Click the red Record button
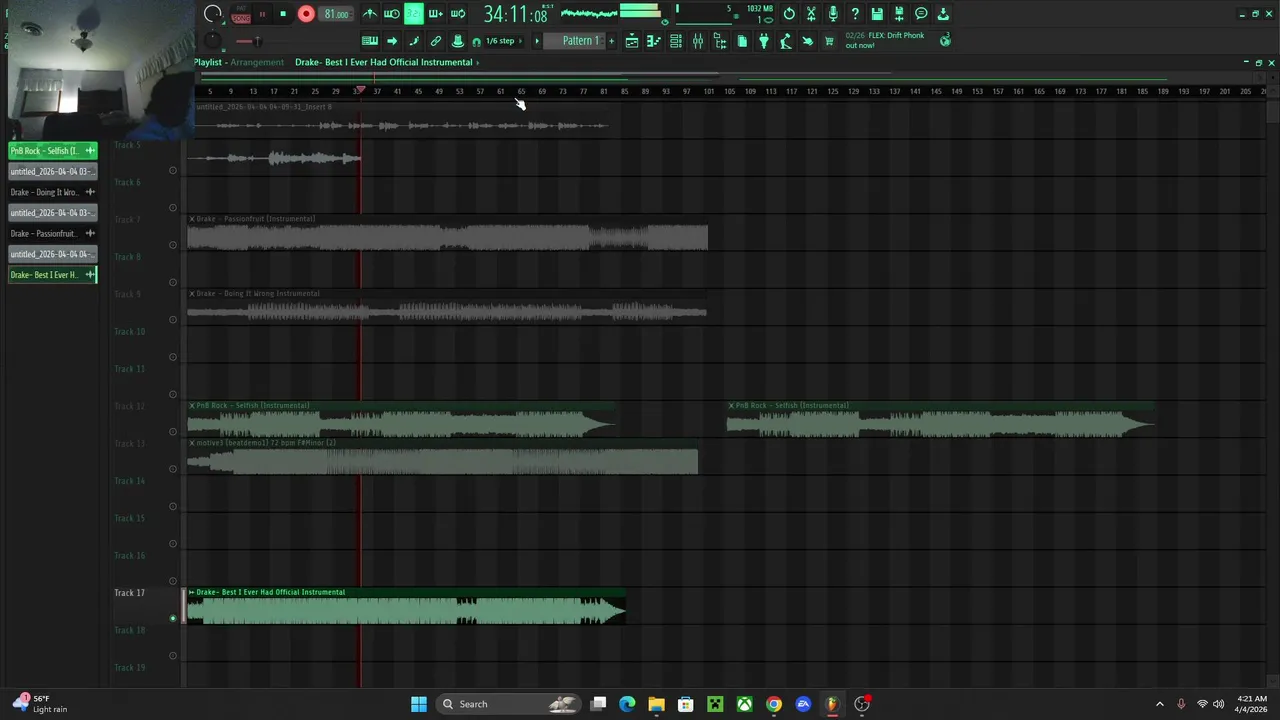The image size is (1280, 720). click(306, 14)
